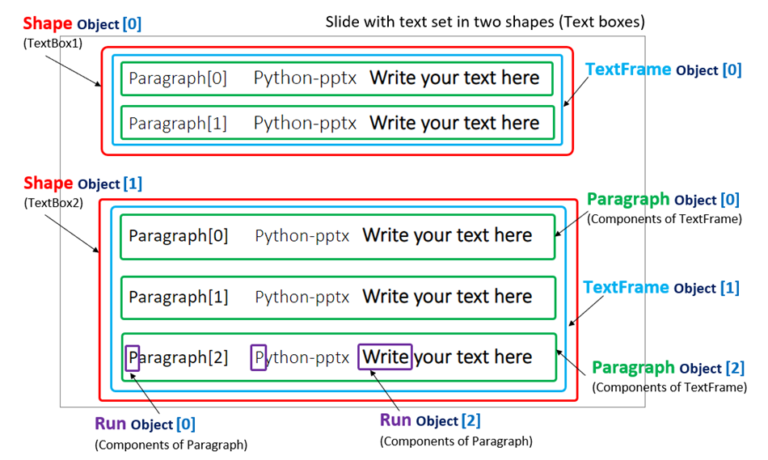This screenshot has width=768, height=460.
Task: Click the "TextFrame Object [1]" label
Action: click(x=661, y=288)
